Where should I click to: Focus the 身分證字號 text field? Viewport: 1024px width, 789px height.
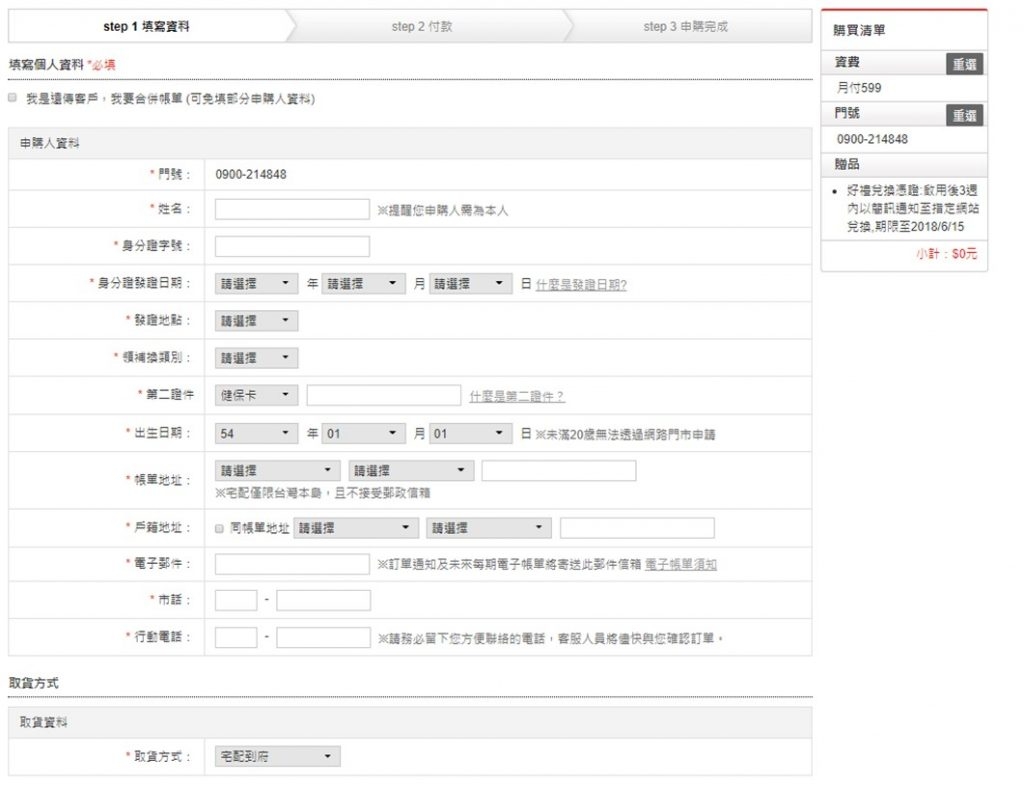(292, 246)
